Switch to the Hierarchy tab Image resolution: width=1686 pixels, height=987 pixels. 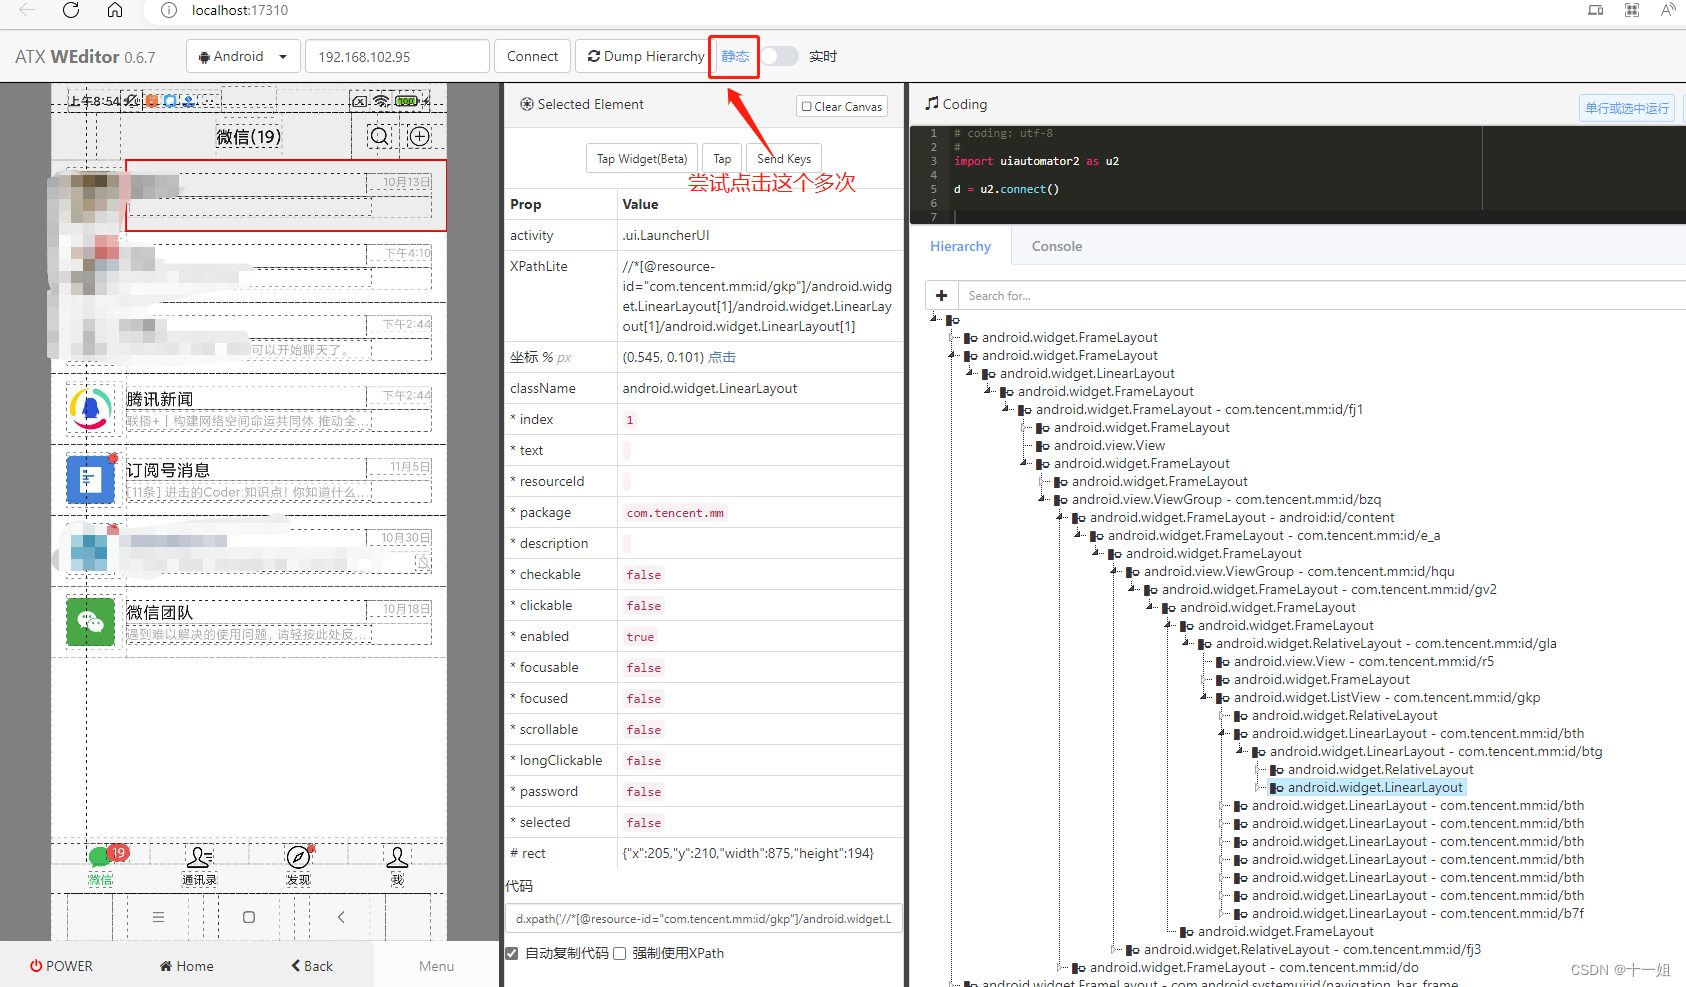coord(960,246)
